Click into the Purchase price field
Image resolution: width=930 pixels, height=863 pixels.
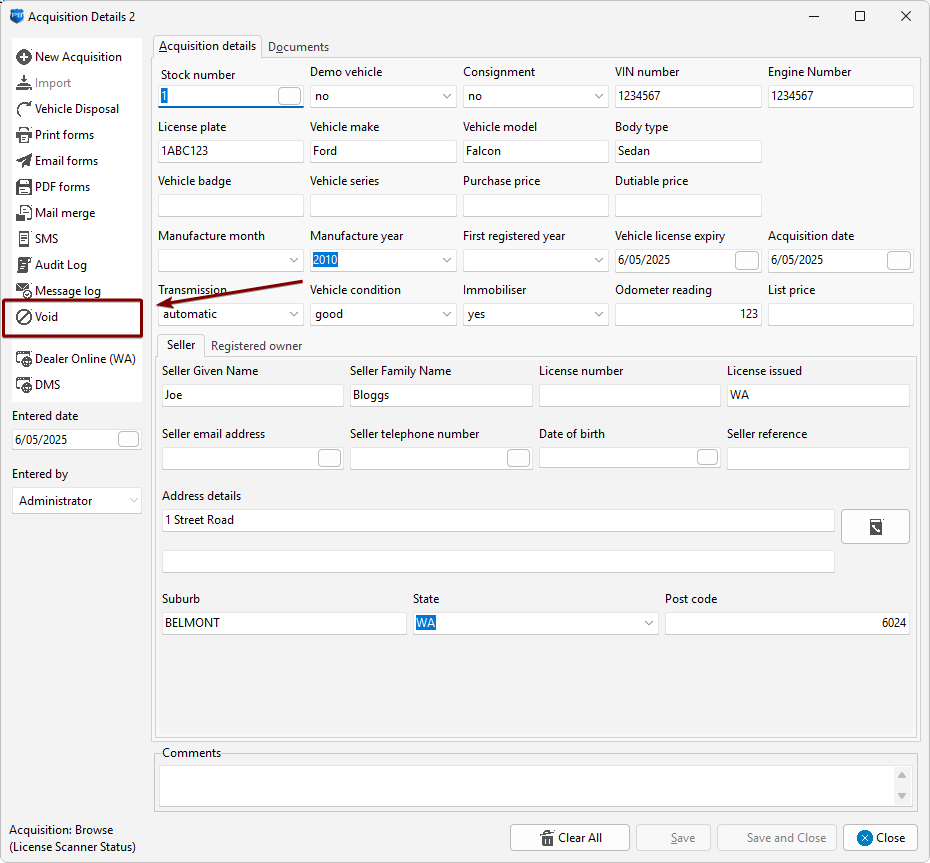click(535, 206)
